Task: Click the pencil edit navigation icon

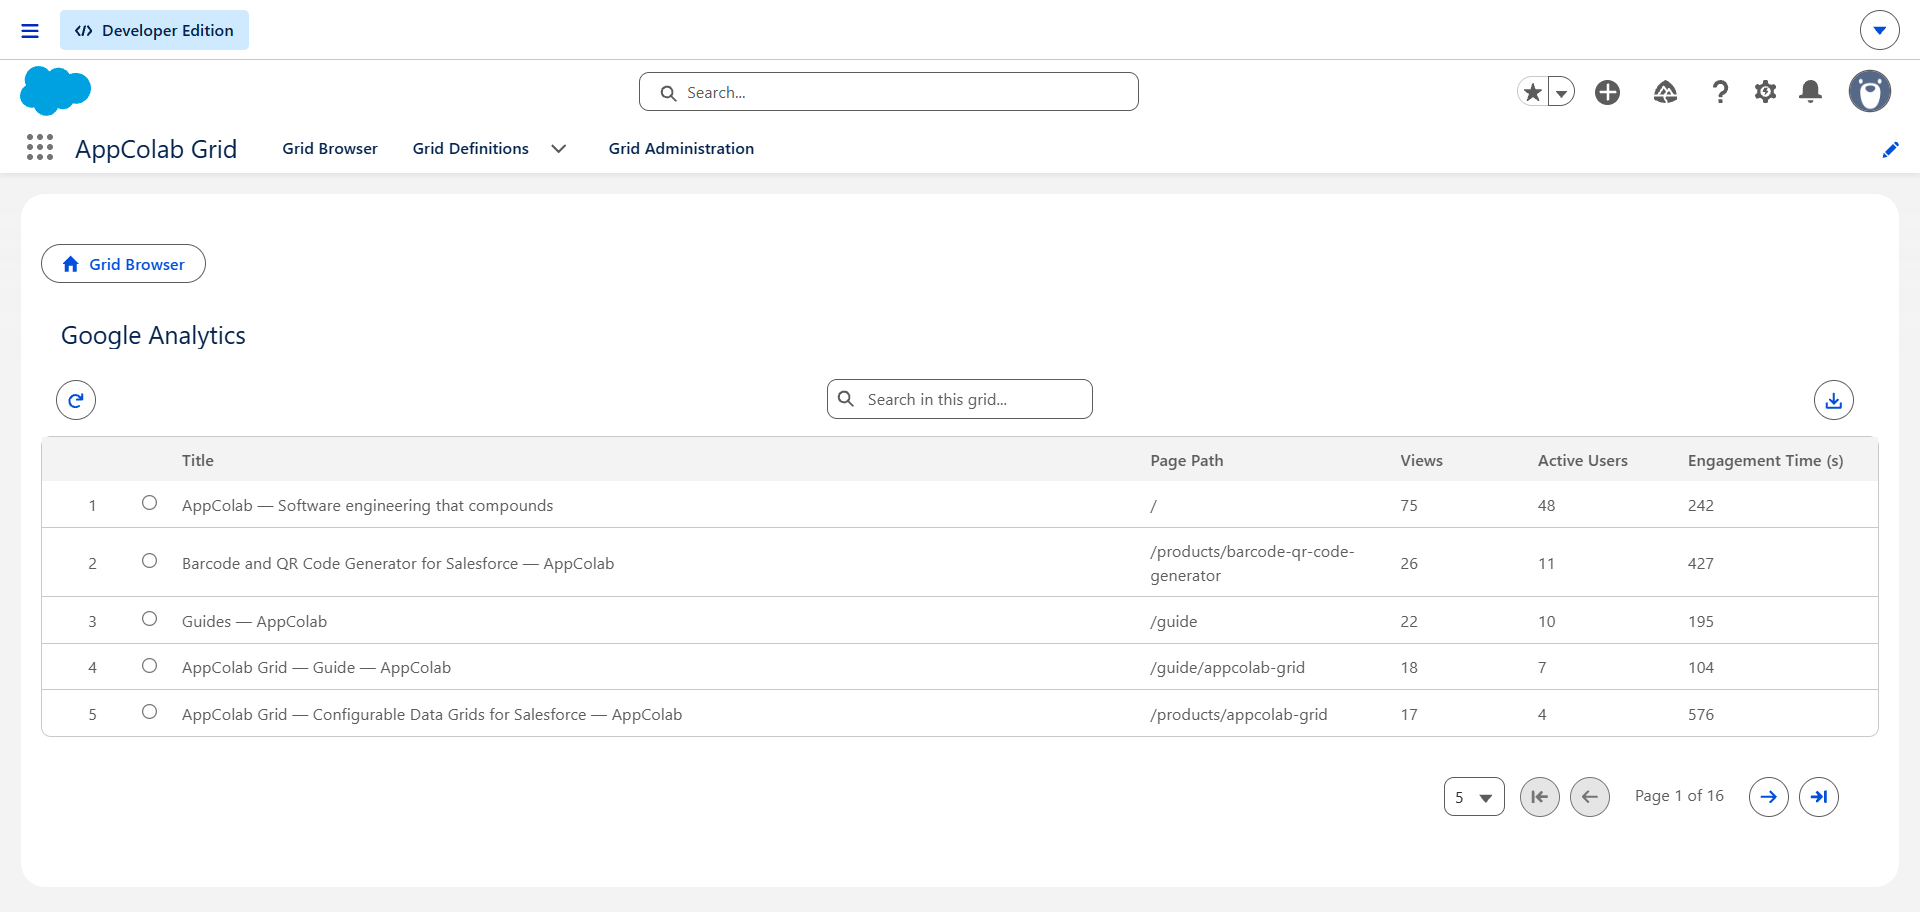Action: (x=1890, y=149)
